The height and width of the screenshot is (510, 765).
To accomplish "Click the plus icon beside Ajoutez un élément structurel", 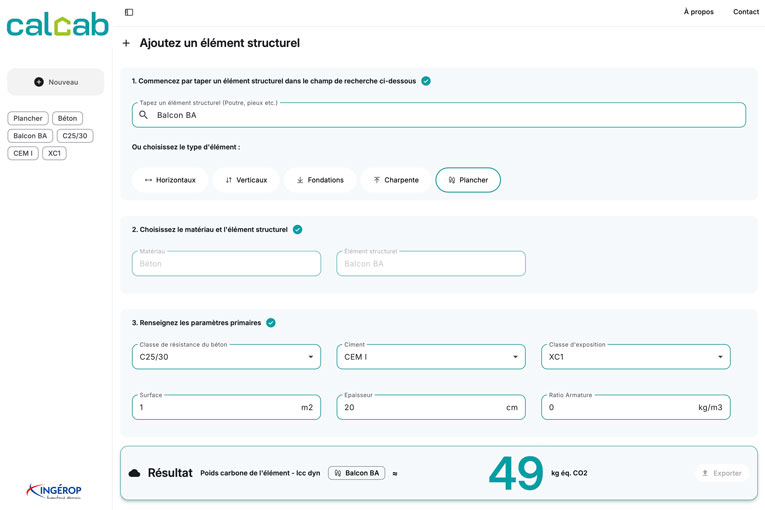I will [x=126, y=43].
